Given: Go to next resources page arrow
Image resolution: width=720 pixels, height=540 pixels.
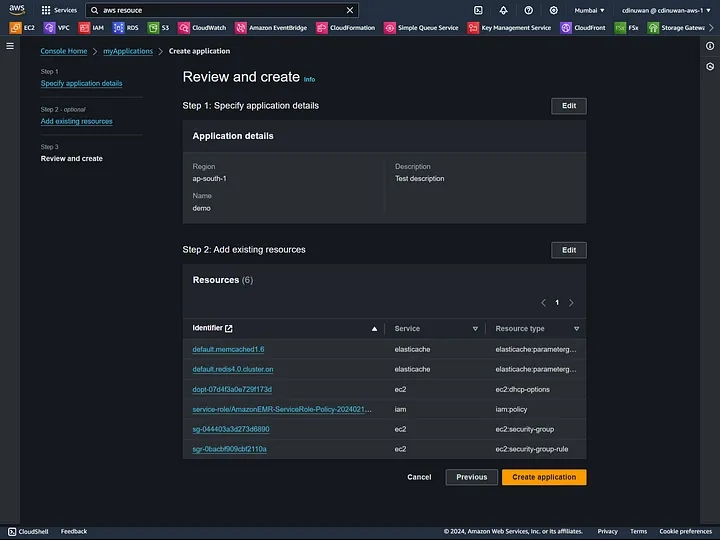Looking at the screenshot, I should (x=571, y=303).
